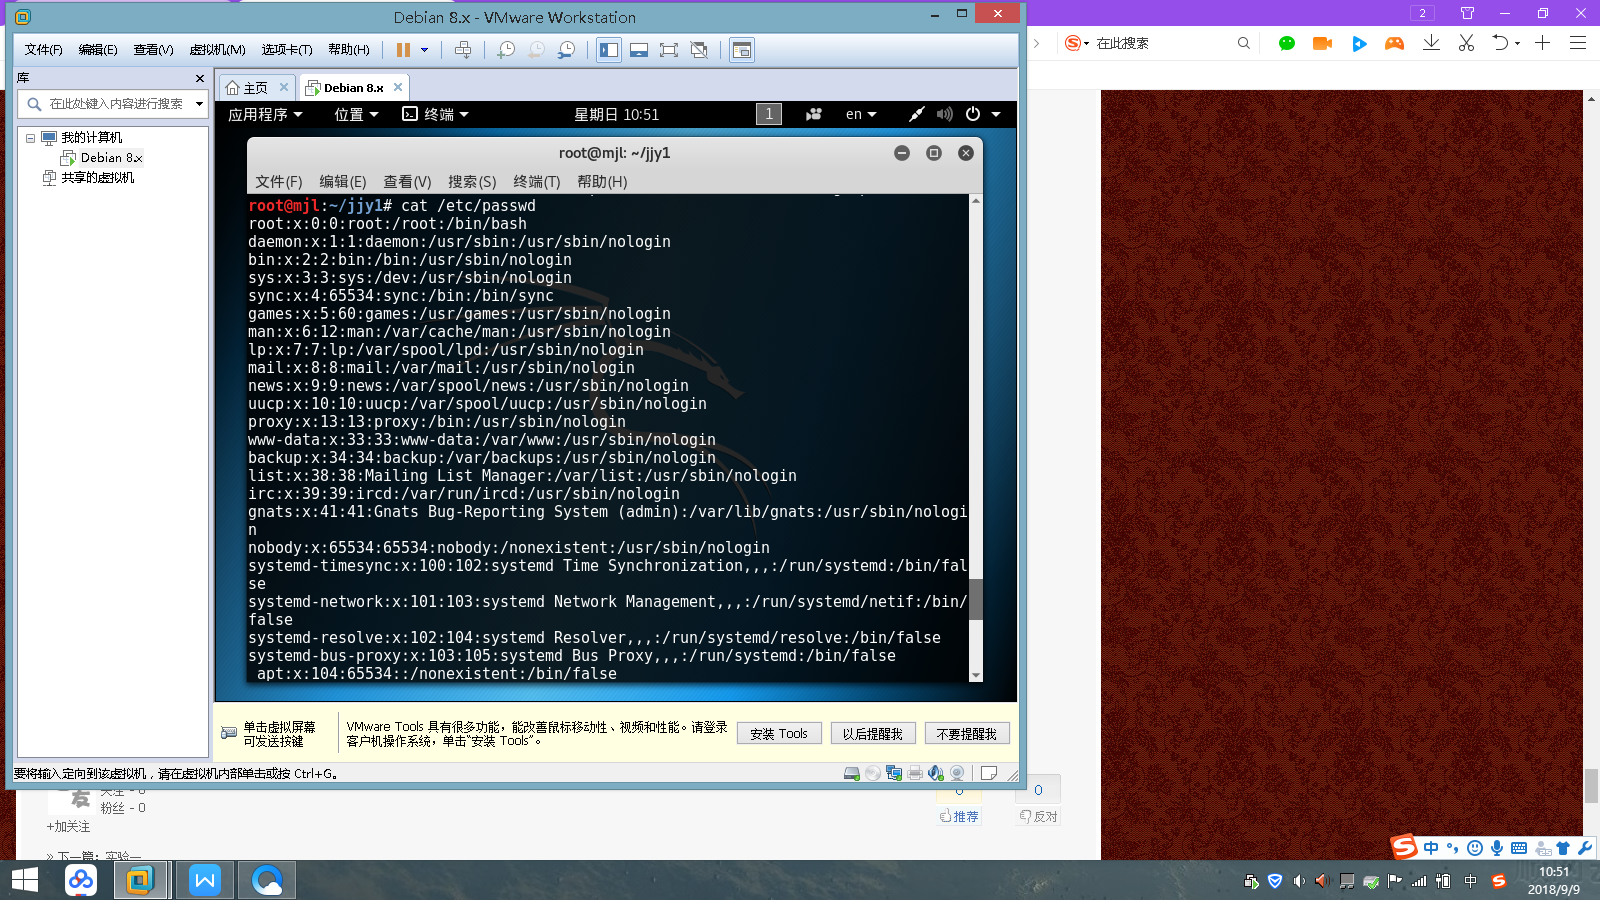
Task: Open the power options dropdown next to pause
Action: tap(425, 50)
